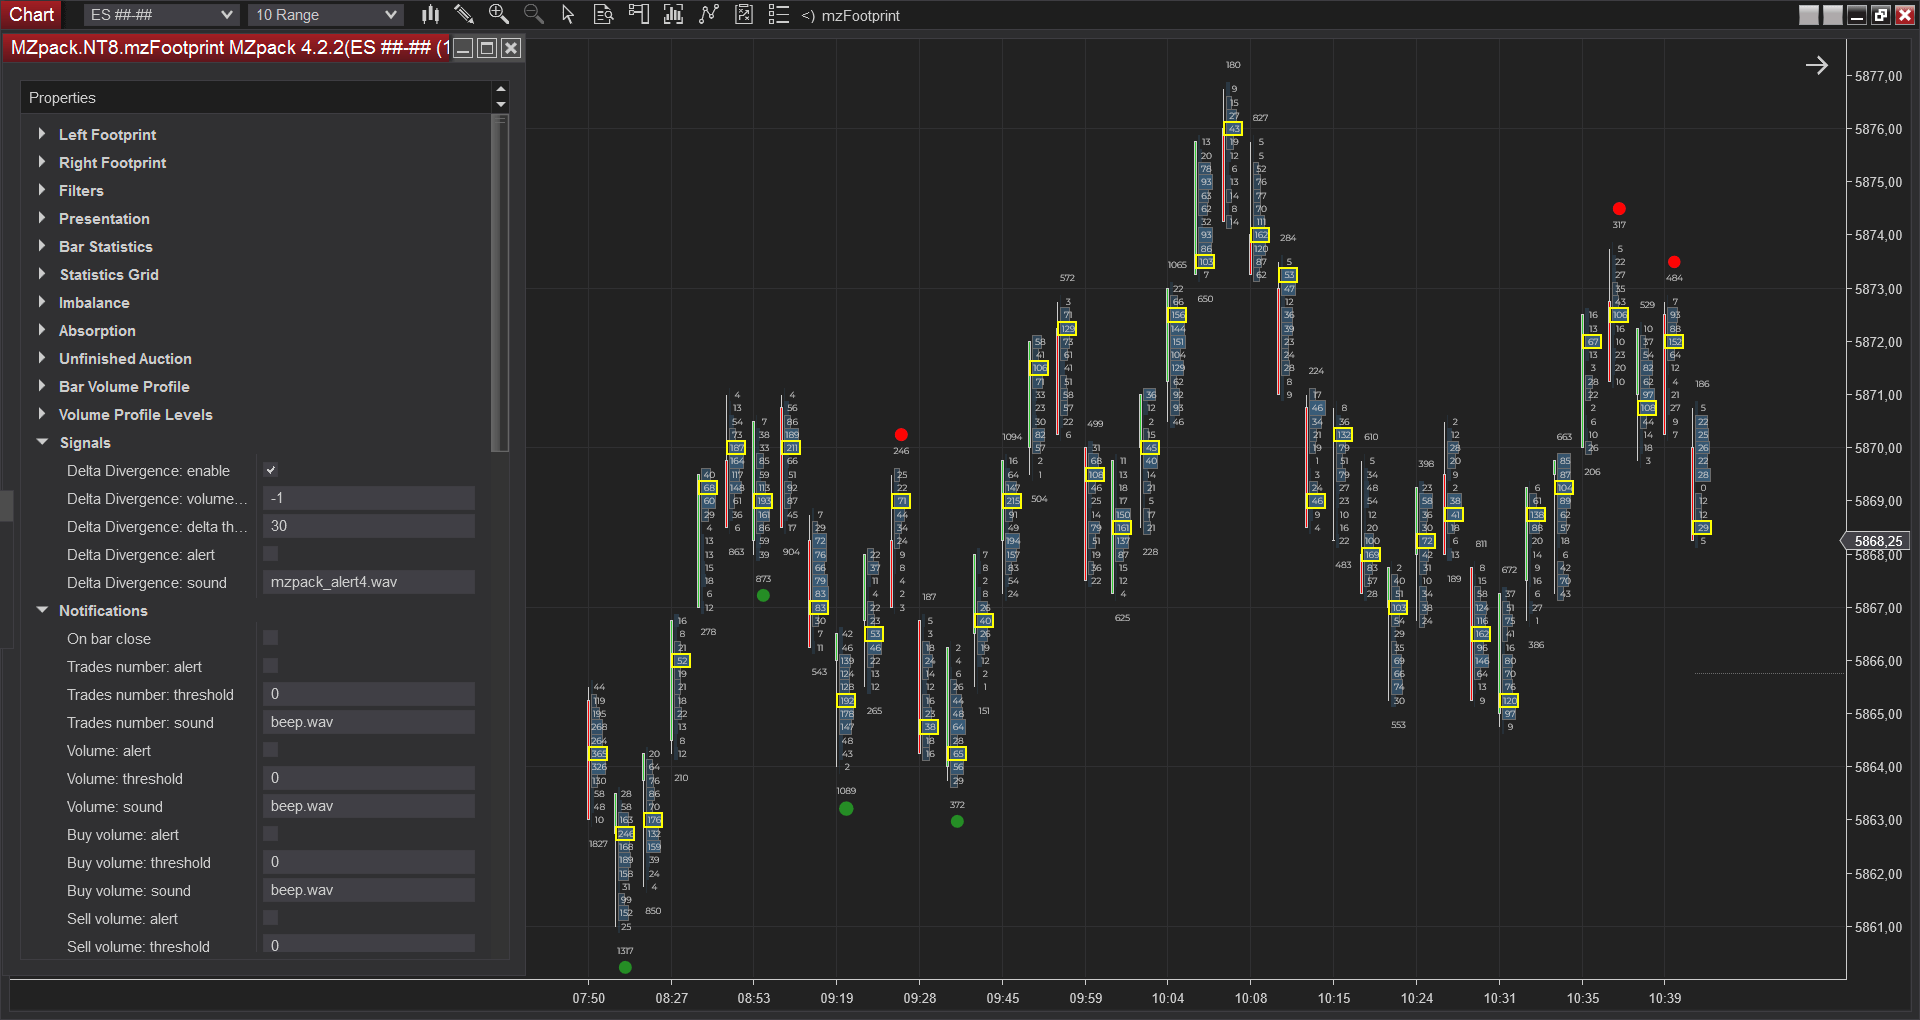Expand the Right Footprint section
Image resolution: width=1920 pixels, height=1020 pixels.
tap(41, 162)
